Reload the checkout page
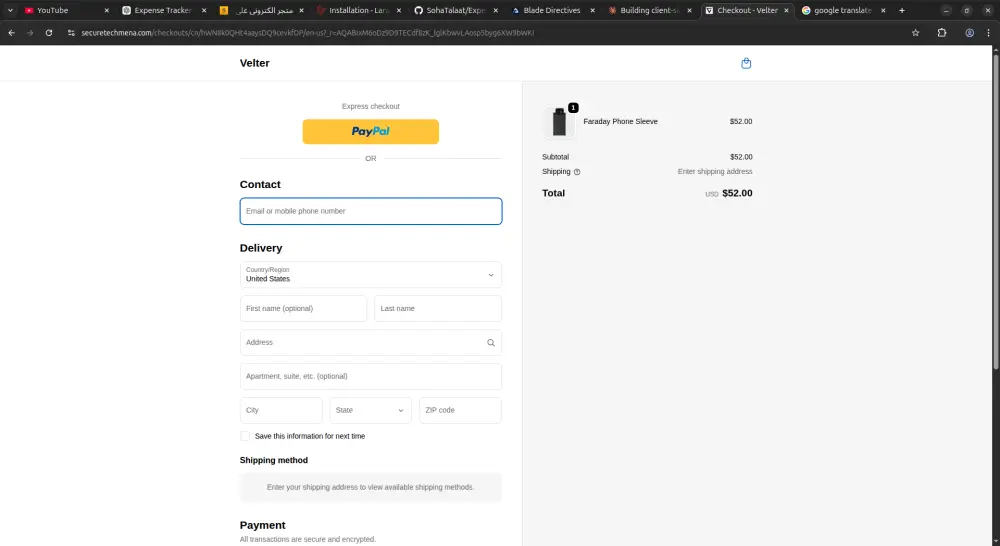 coord(48,32)
